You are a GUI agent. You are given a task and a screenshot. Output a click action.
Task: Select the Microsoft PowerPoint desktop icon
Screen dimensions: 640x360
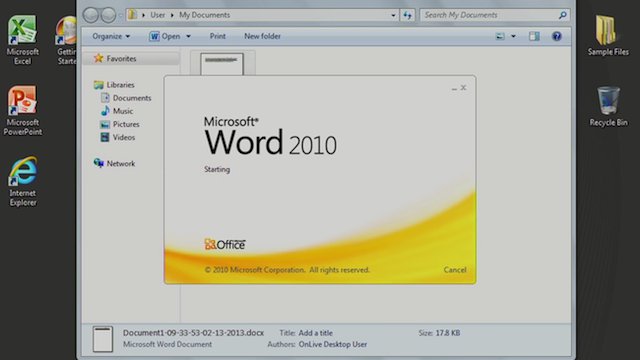pyautogui.click(x=22, y=110)
